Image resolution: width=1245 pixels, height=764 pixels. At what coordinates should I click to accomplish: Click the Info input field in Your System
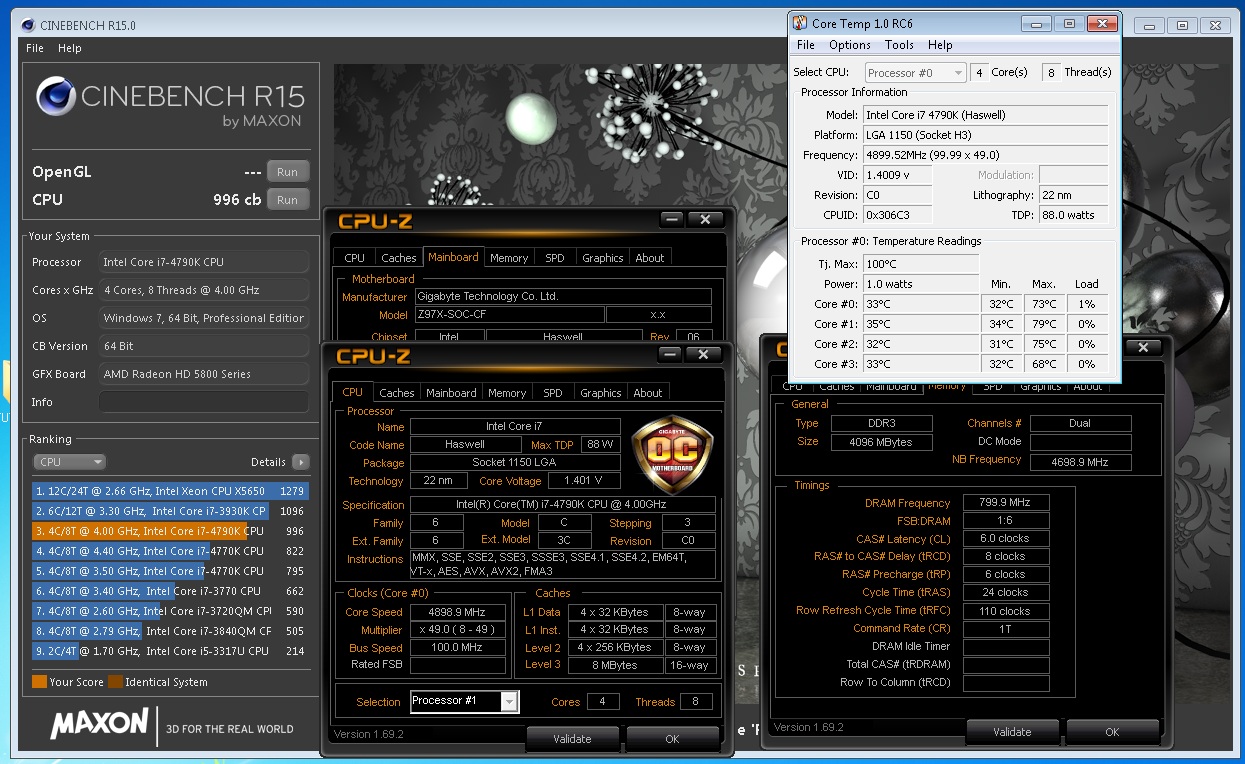click(x=204, y=402)
